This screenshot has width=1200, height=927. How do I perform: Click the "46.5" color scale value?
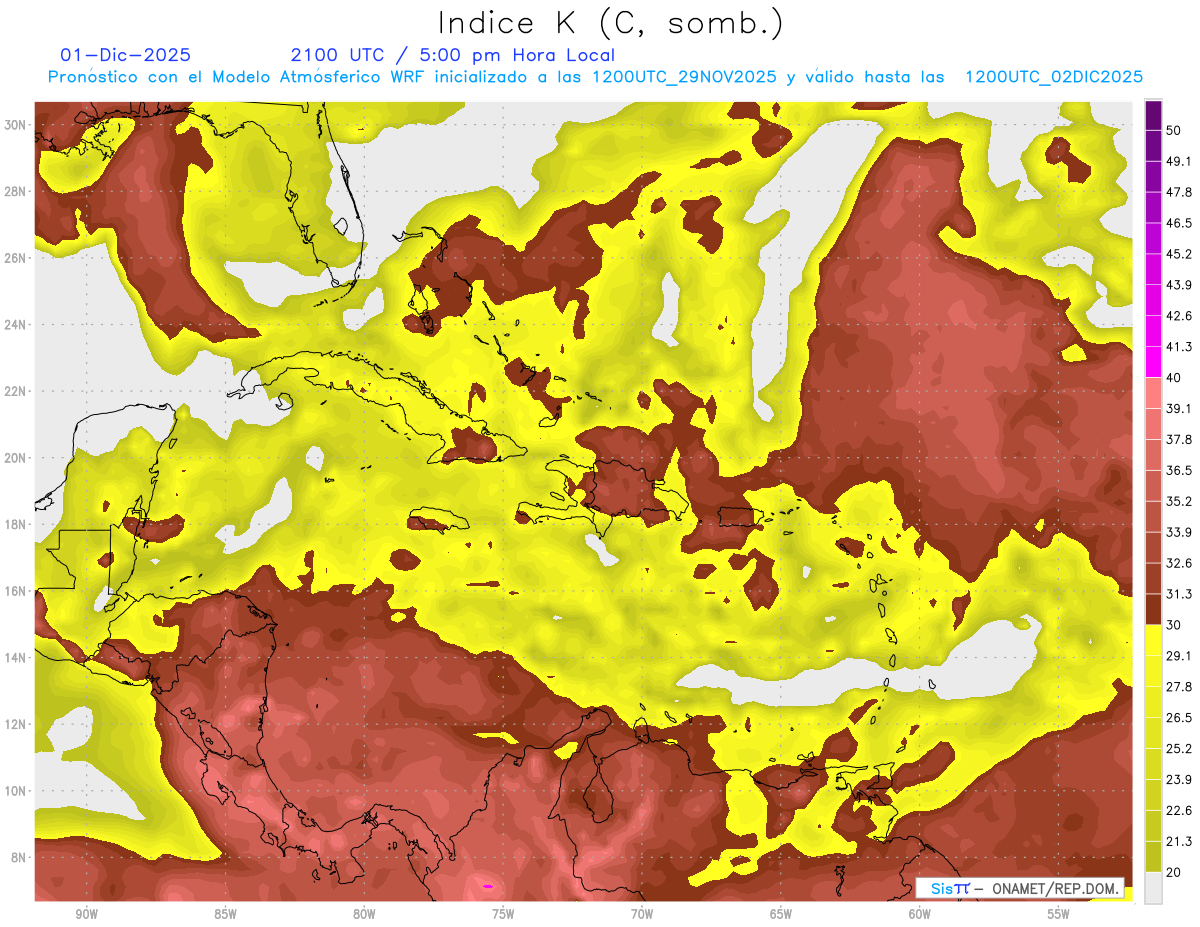[1179, 223]
